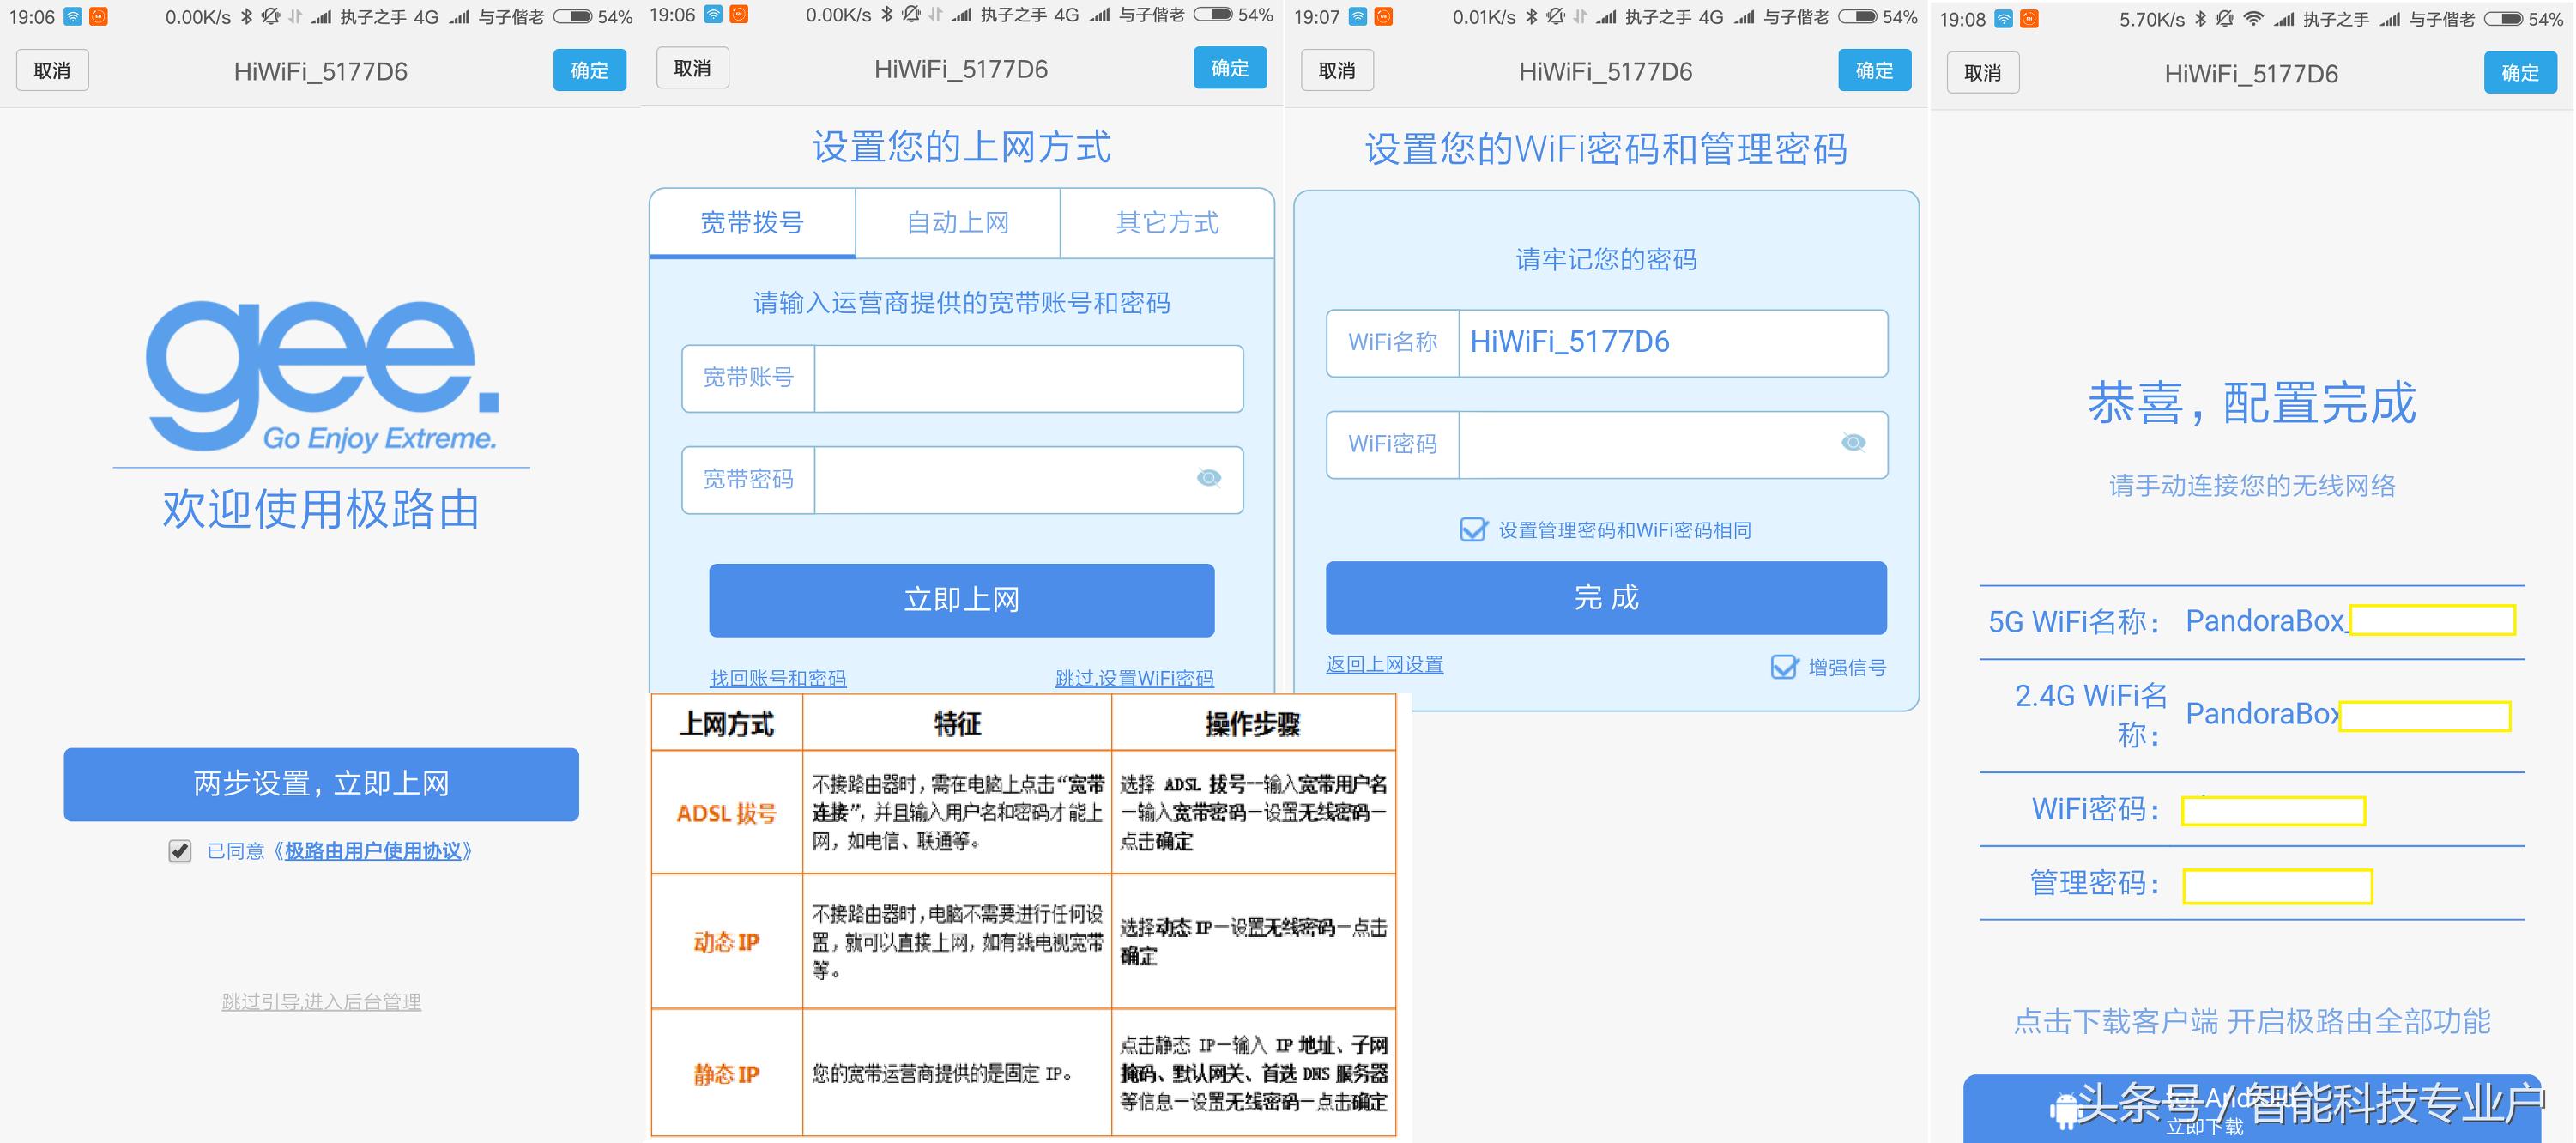Enable the 增强信号 option
This screenshot has height=1143, width=2576.
coord(1785,666)
